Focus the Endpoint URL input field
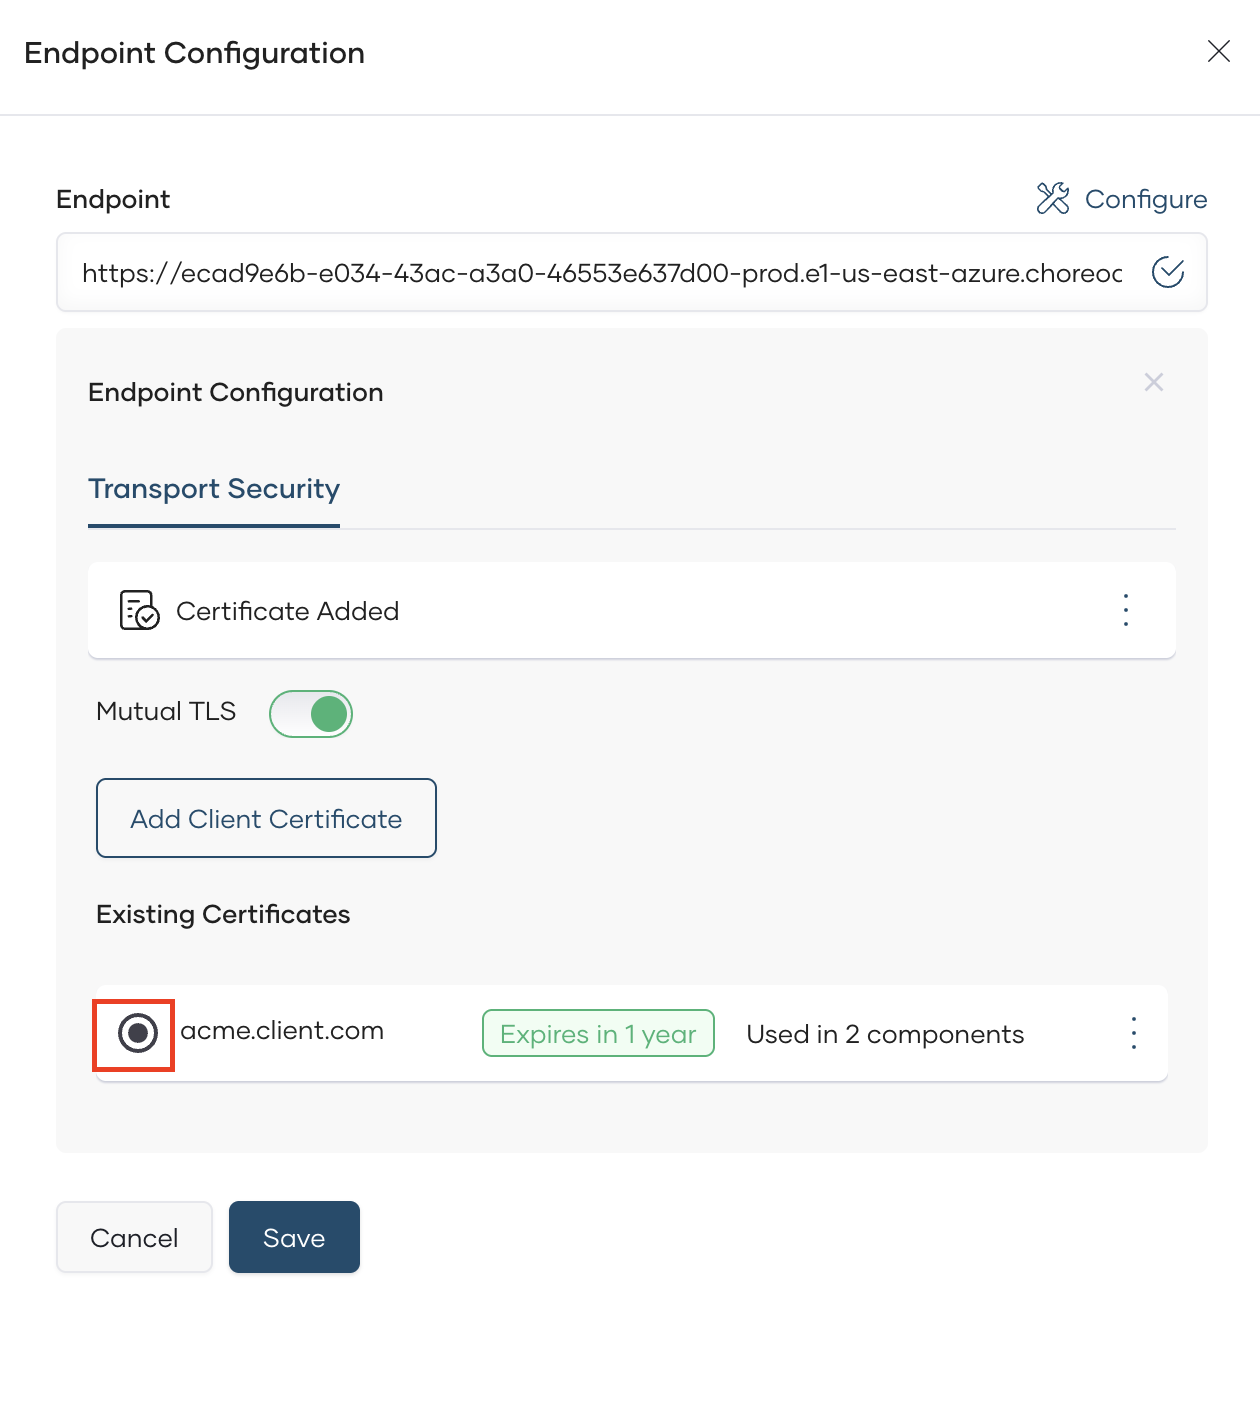The height and width of the screenshot is (1414, 1260). click(602, 273)
